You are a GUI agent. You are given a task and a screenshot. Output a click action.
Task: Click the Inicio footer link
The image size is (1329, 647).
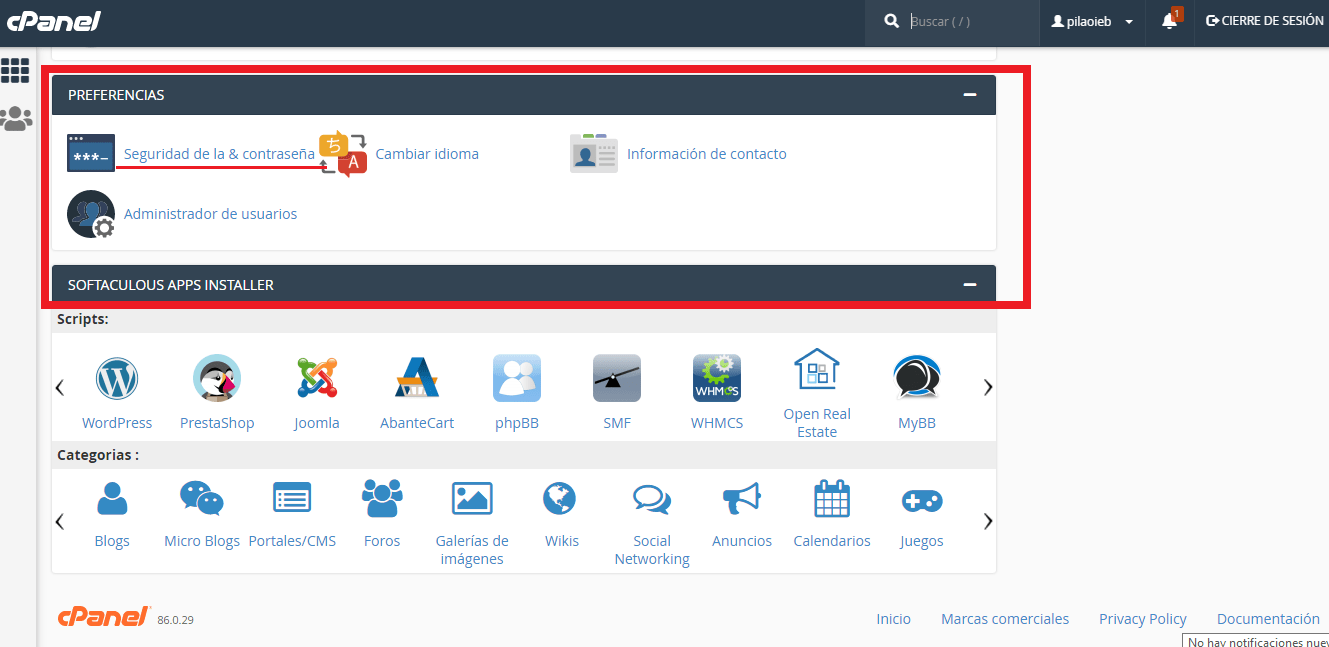(894, 619)
